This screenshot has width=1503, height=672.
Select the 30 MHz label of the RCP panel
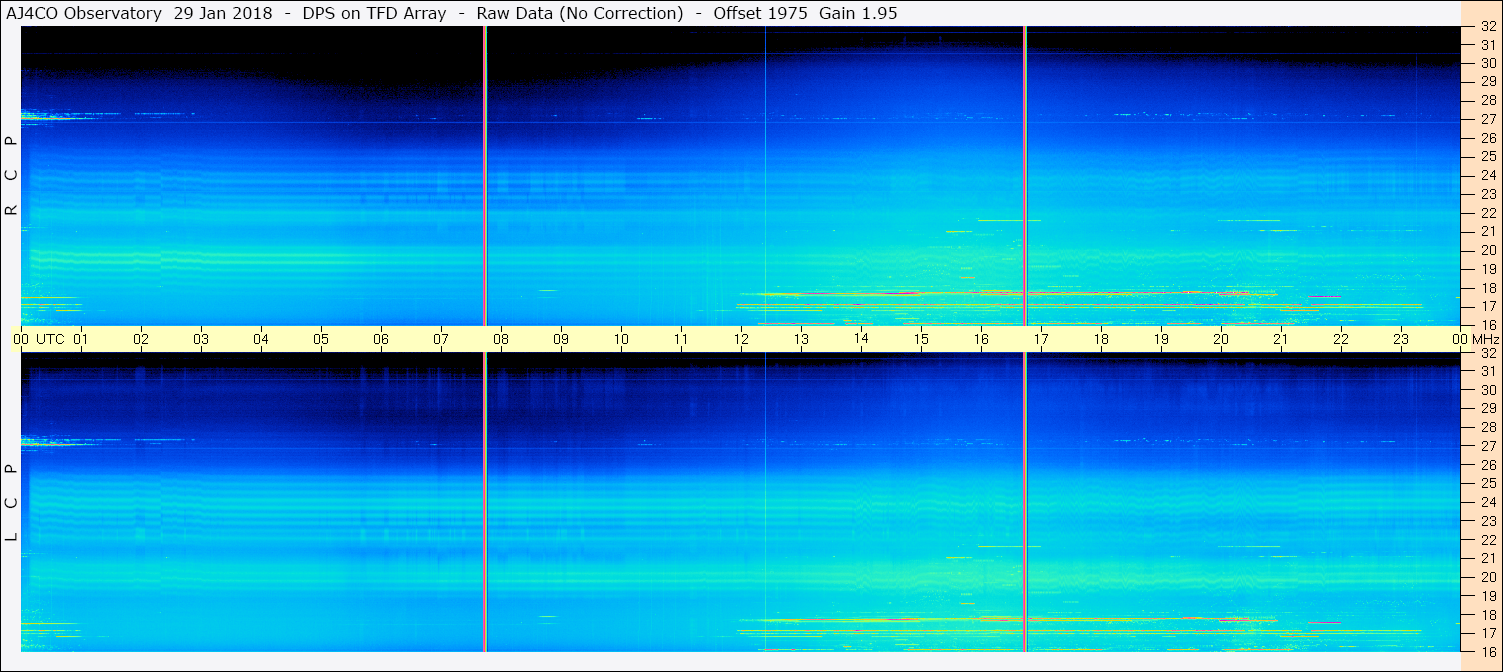1487,63
